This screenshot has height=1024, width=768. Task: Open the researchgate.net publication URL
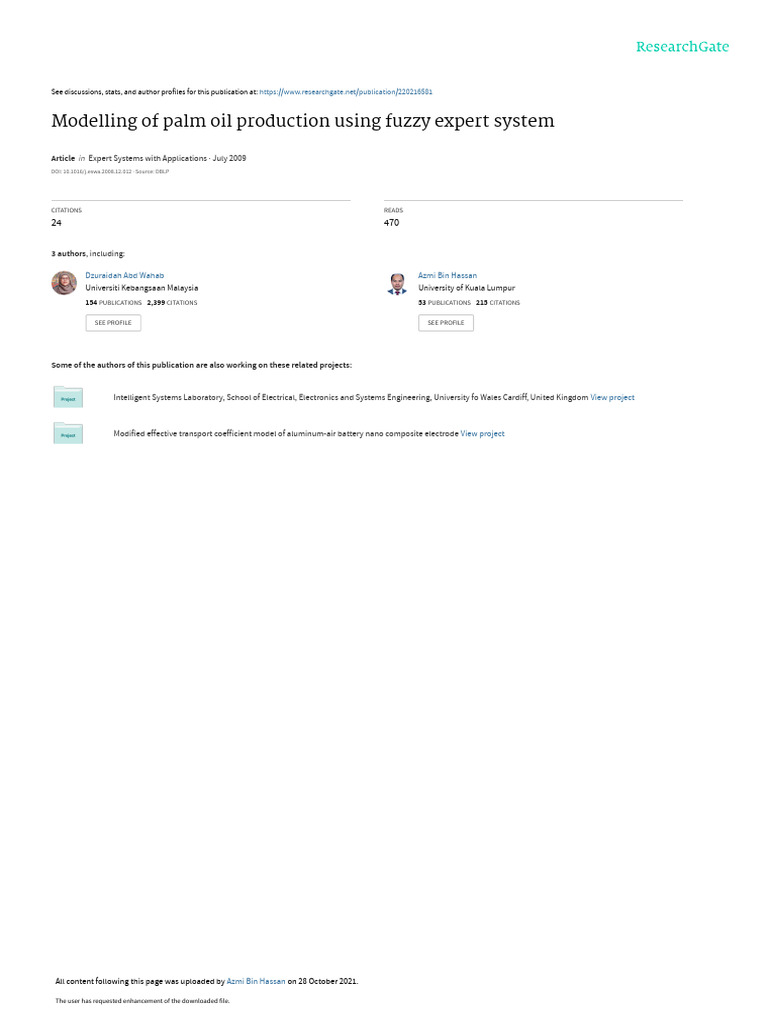click(345, 91)
